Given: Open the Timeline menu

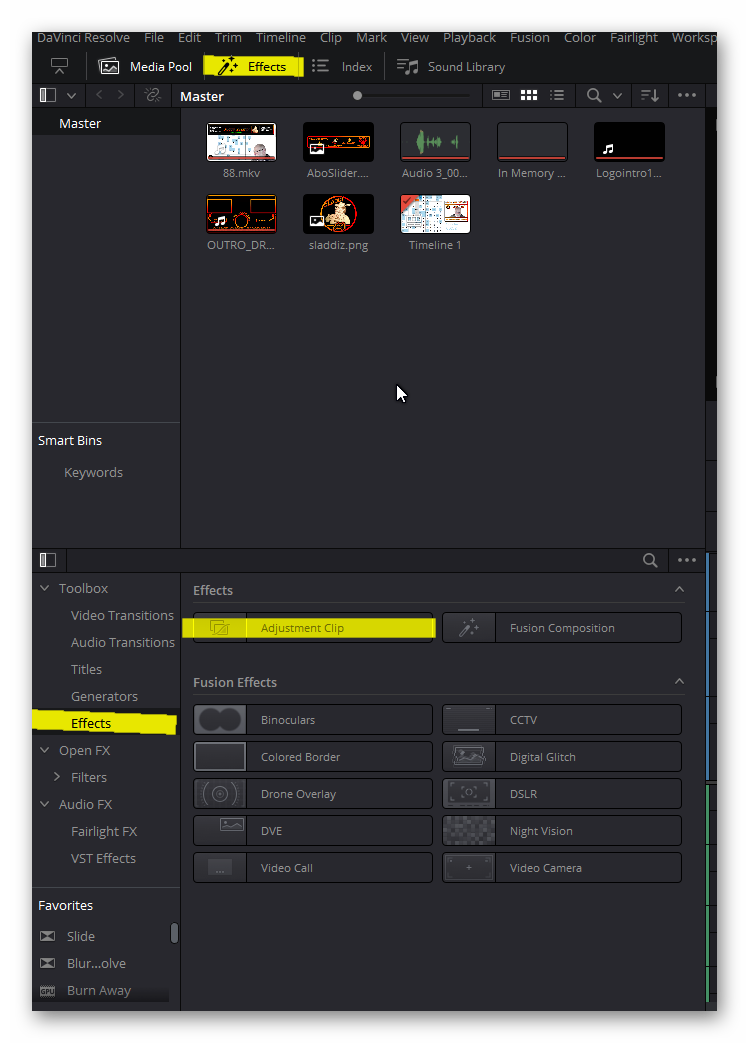Looking at the screenshot, I should coord(280,37).
